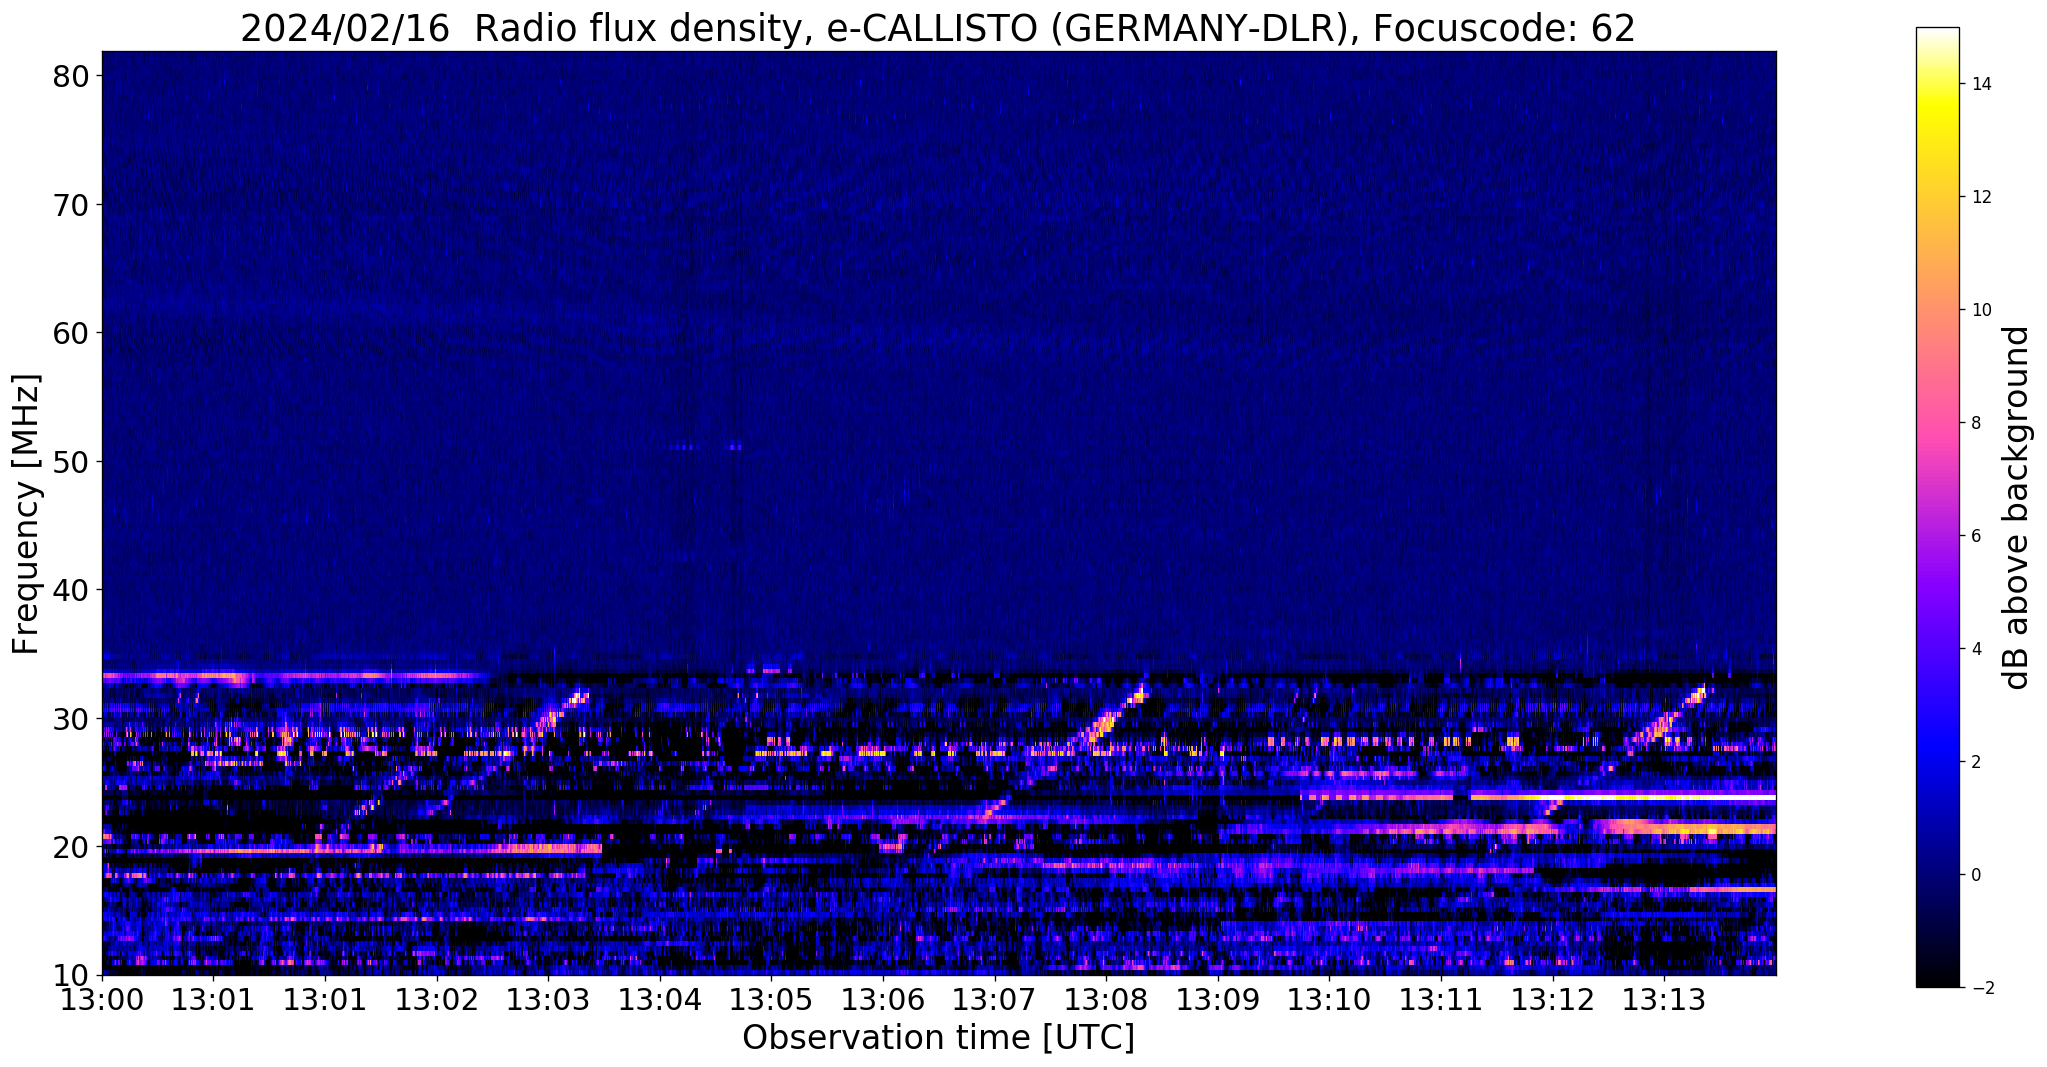Click the "Frequency [MHz]" y-axis label
The width and height of the screenshot is (2047, 1067).
(x=27, y=514)
